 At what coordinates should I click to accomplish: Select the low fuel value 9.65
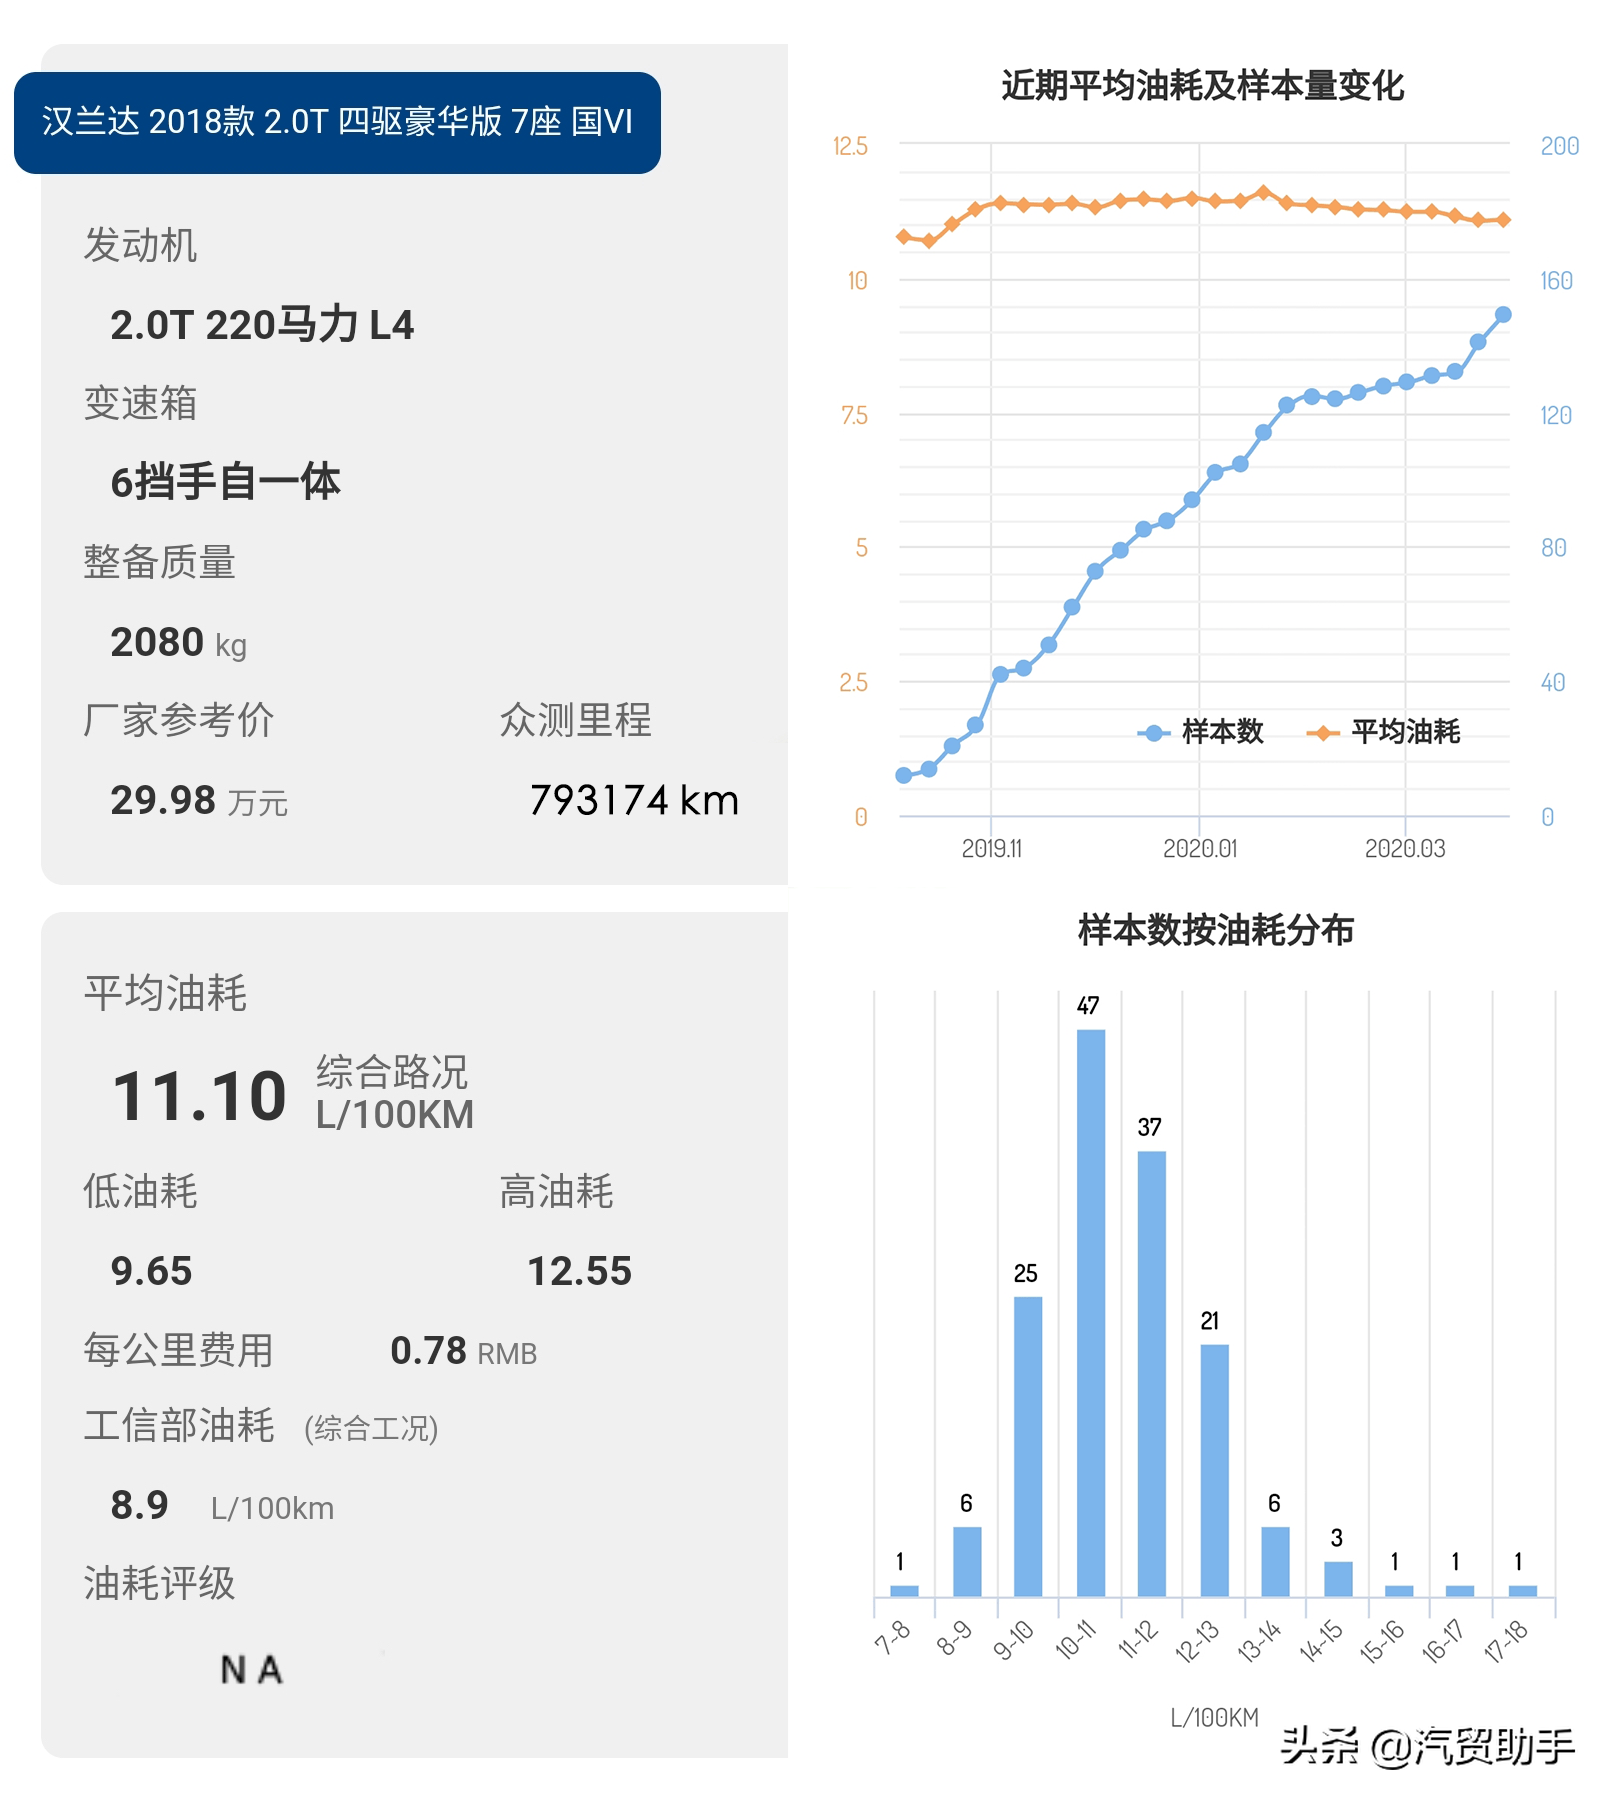(x=151, y=1271)
